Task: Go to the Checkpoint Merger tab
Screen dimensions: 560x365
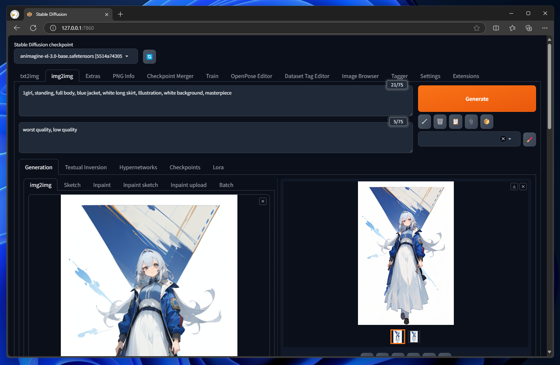Action: [x=170, y=76]
